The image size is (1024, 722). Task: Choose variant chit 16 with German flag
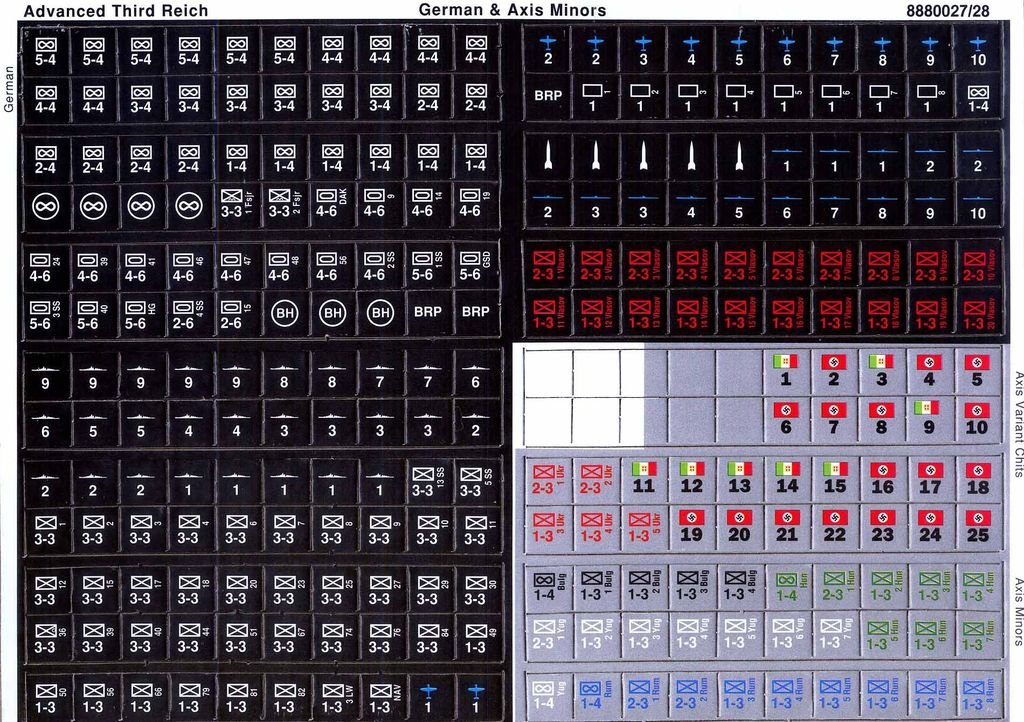coord(882,479)
